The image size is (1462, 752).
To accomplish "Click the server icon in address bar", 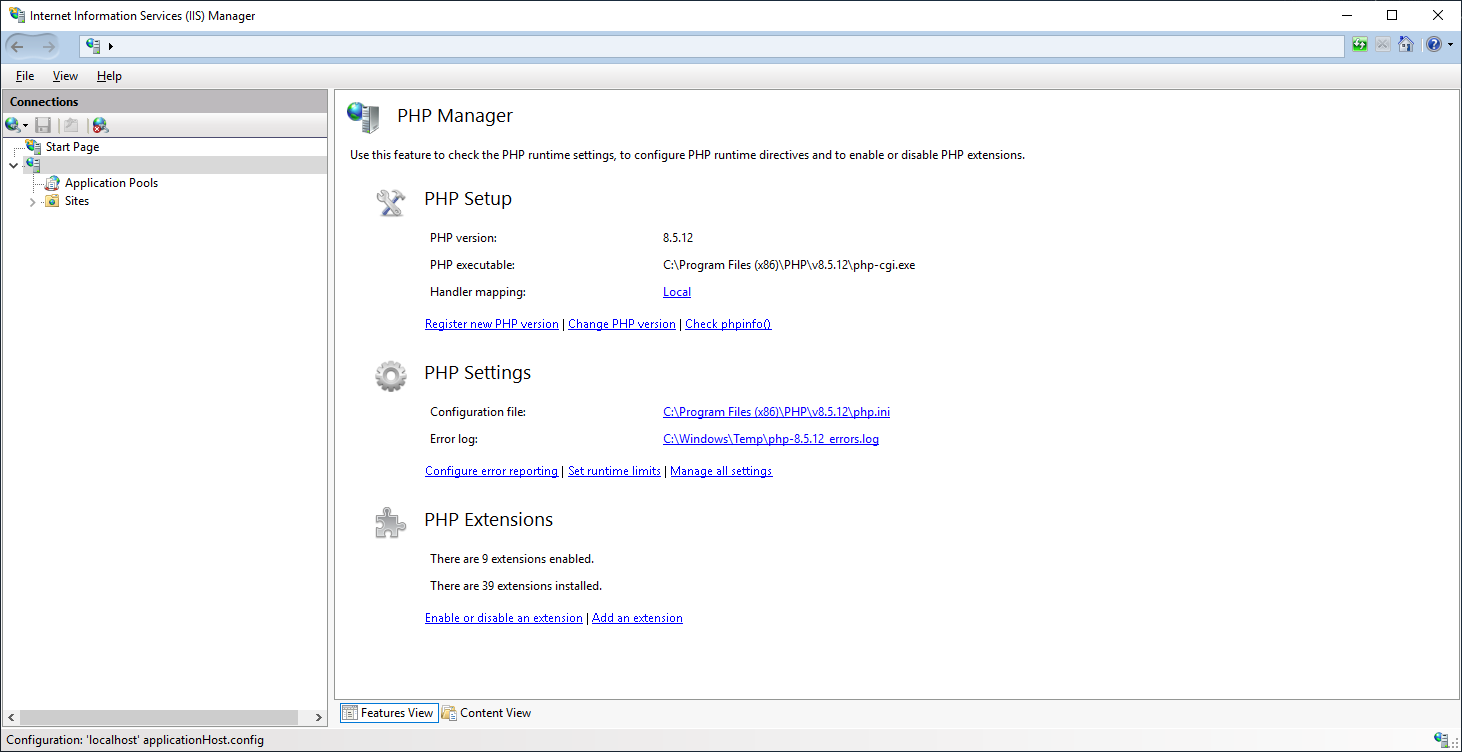I will (x=94, y=46).
